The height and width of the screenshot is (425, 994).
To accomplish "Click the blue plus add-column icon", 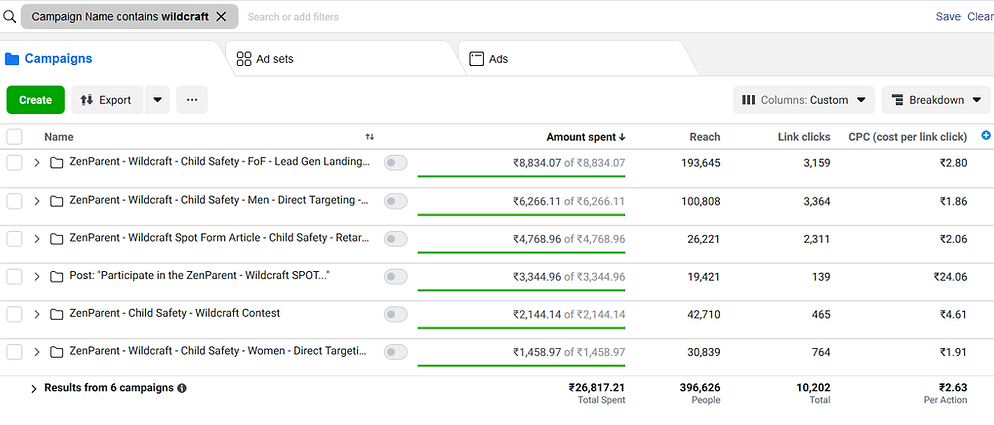I will pos(986,136).
